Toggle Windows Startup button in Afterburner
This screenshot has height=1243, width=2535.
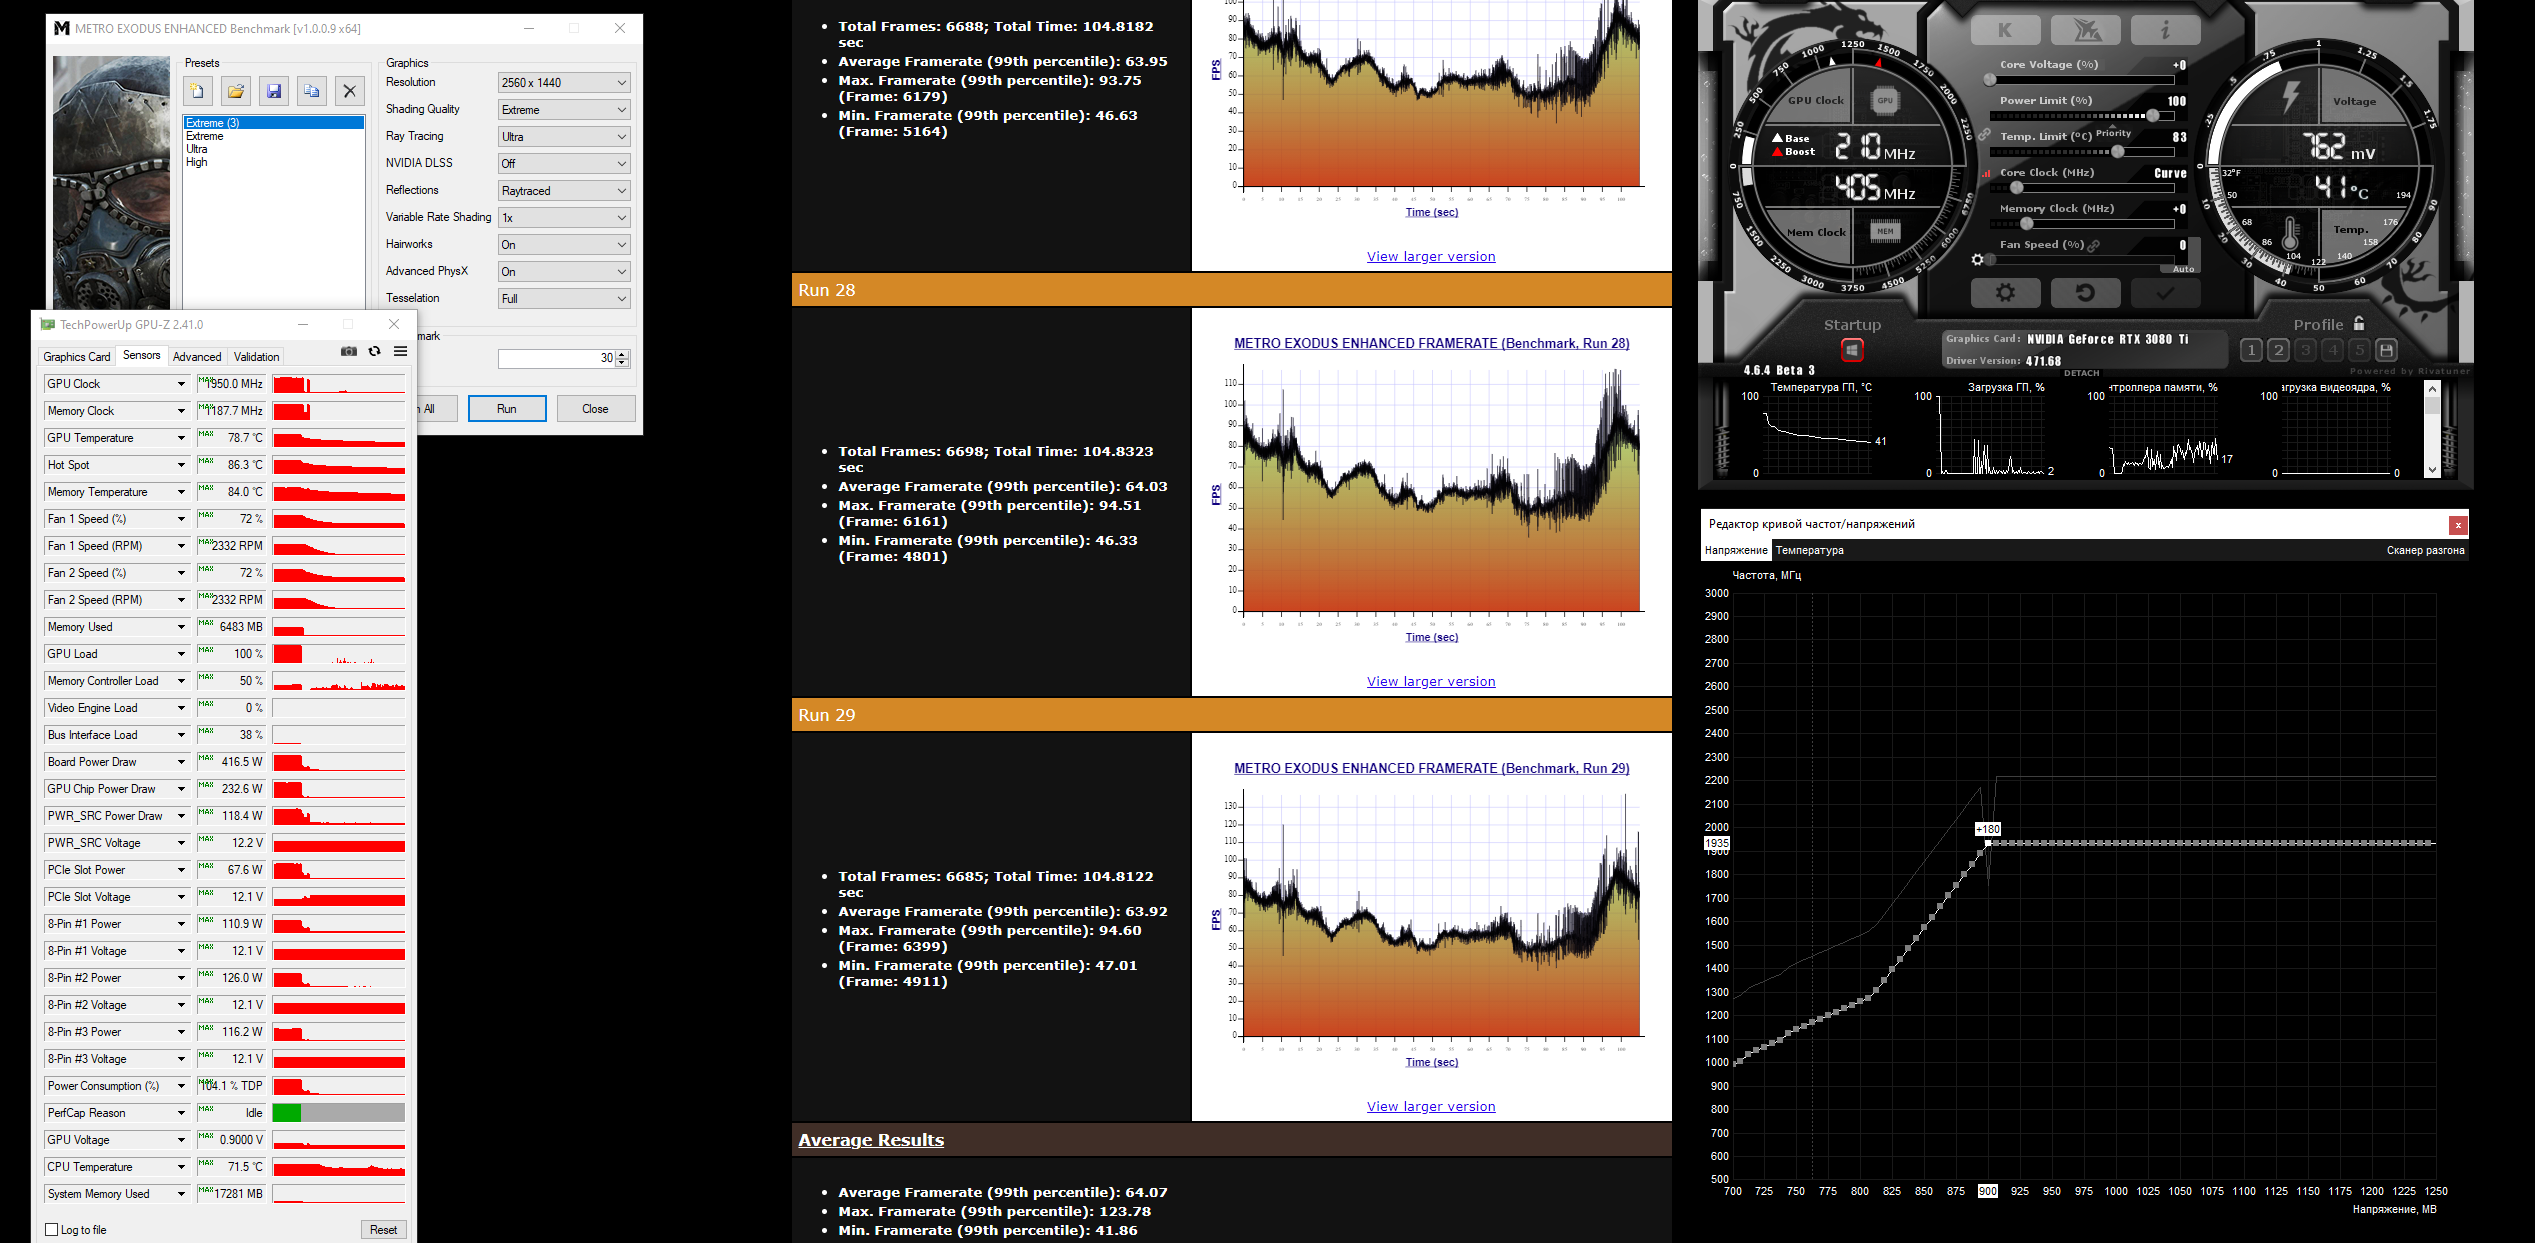pos(1851,350)
